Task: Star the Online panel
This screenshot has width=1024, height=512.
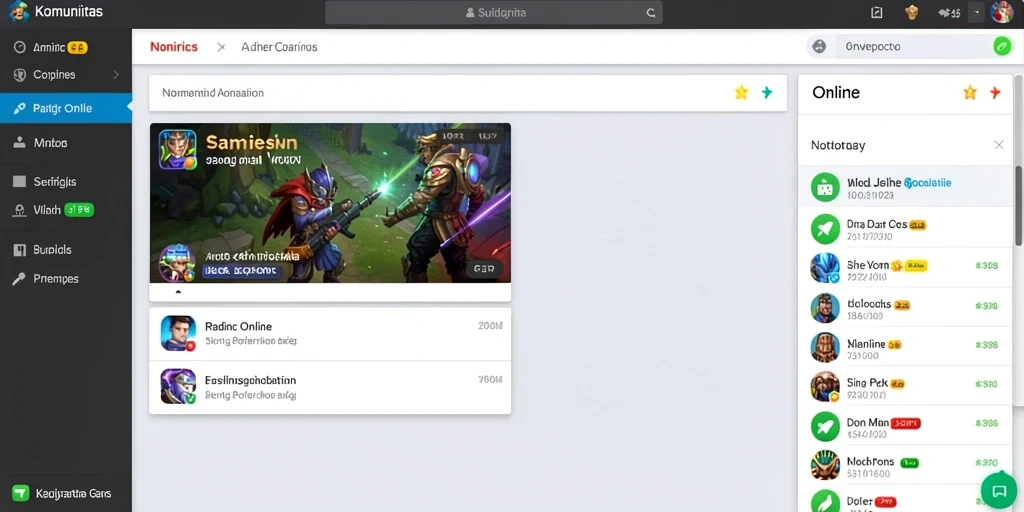Action: click(x=970, y=93)
